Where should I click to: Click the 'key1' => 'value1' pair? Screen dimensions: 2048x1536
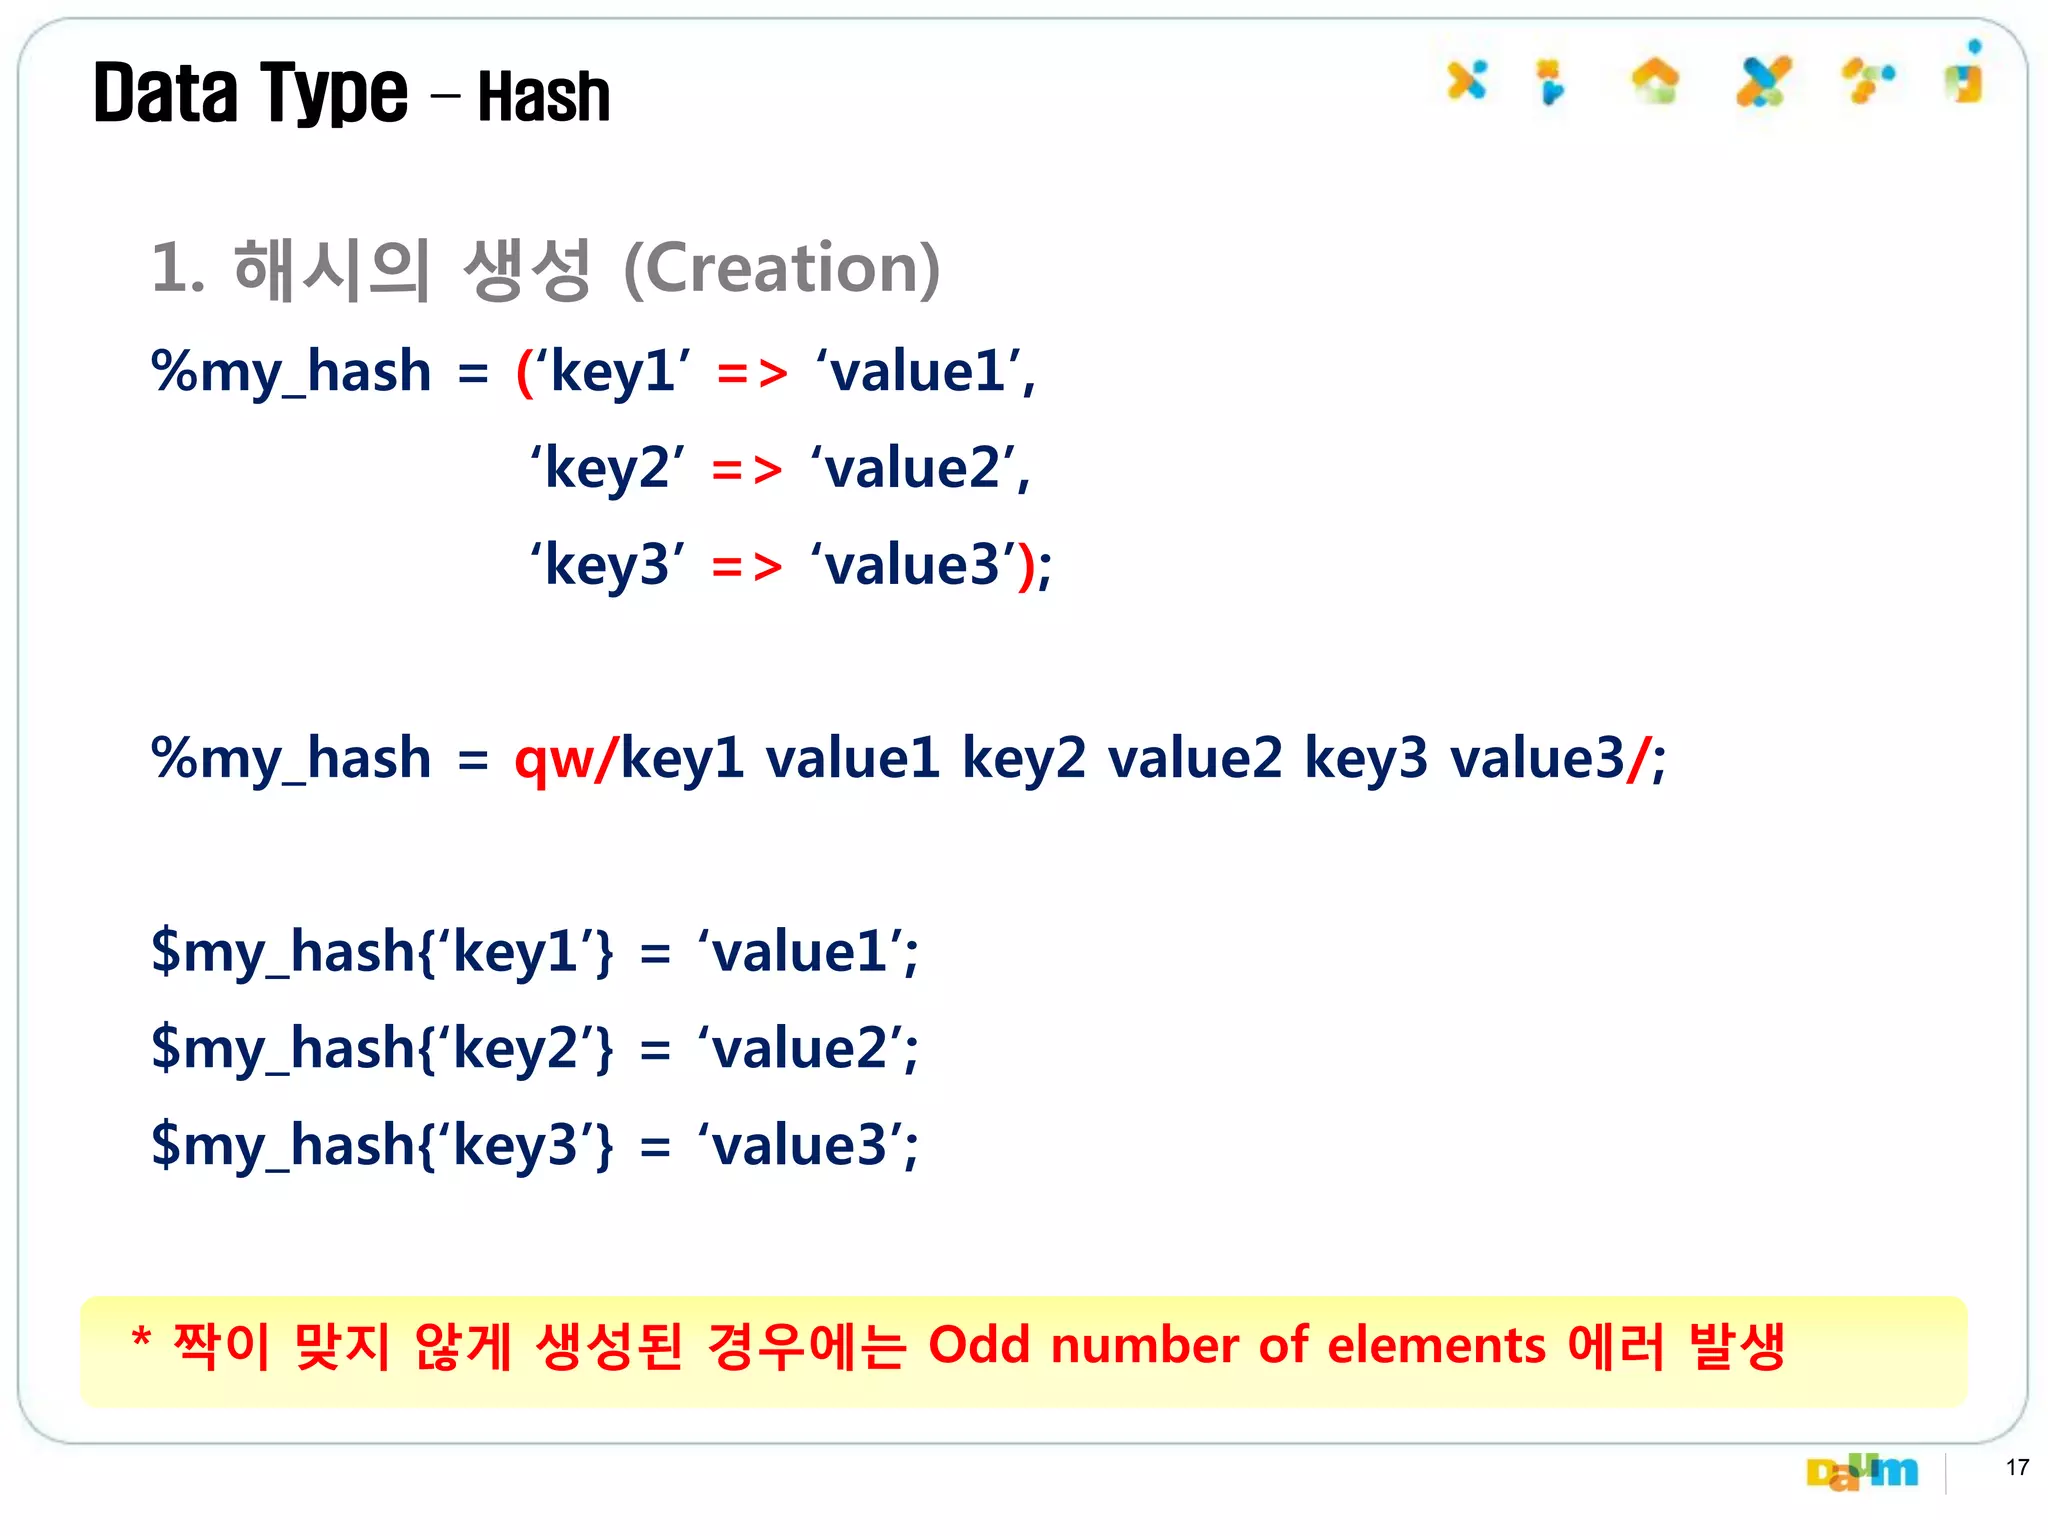(x=777, y=372)
